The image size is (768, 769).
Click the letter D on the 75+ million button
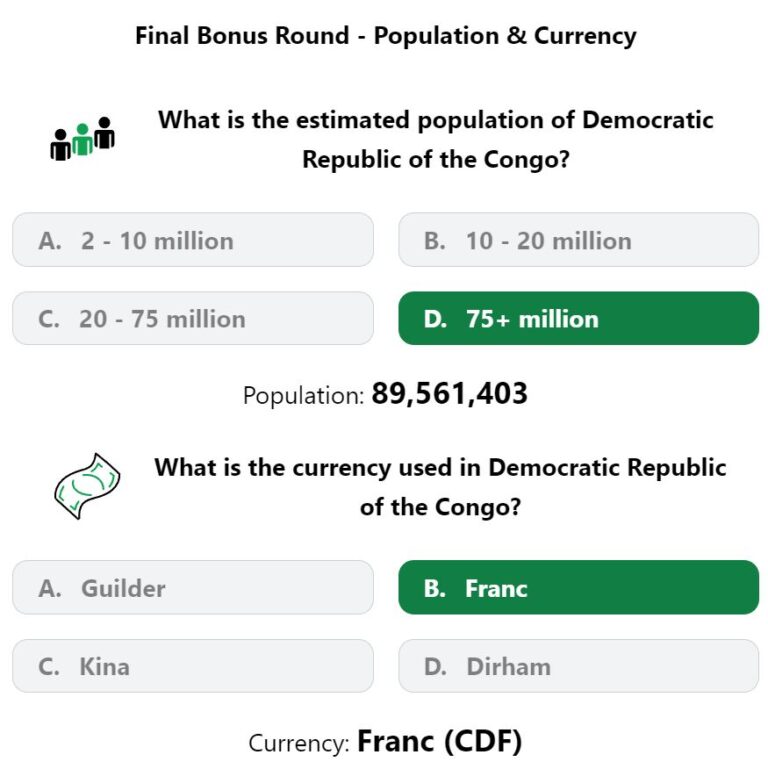coord(435,319)
